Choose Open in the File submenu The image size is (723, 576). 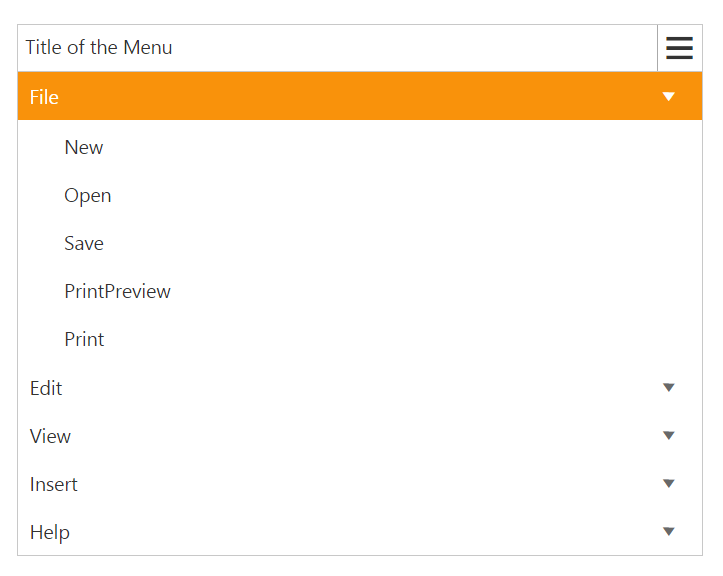(x=88, y=196)
